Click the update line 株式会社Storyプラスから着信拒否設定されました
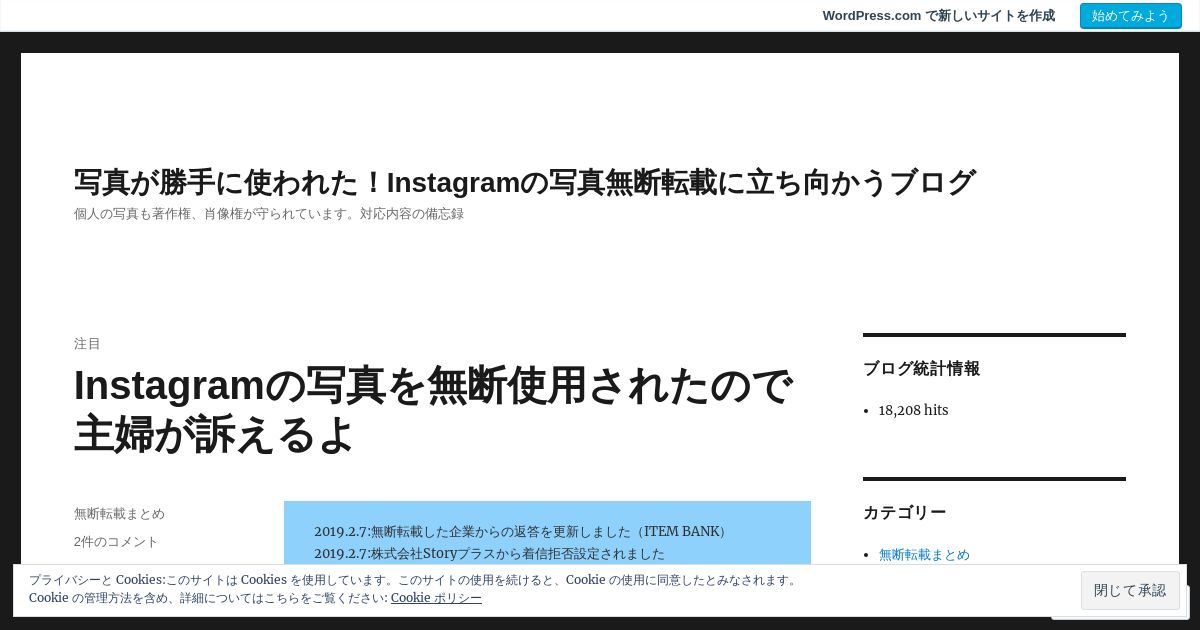Viewport: 1200px width, 630px height. [489, 554]
